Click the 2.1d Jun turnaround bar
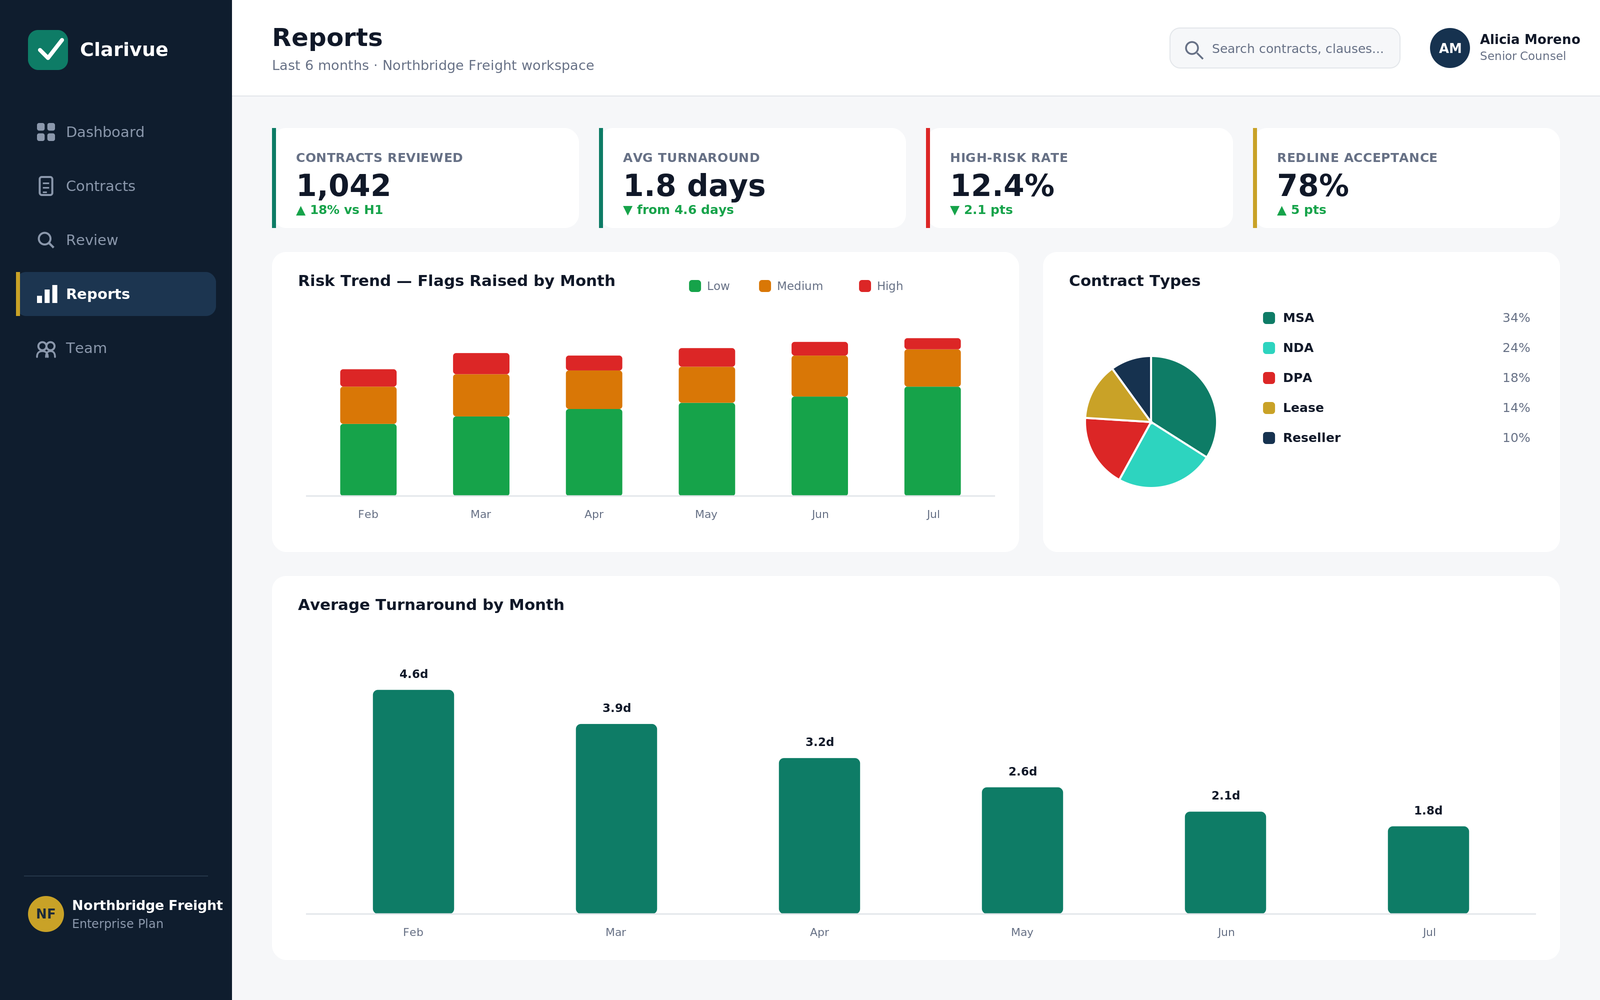Image resolution: width=1600 pixels, height=1000 pixels. coord(1225,862)
